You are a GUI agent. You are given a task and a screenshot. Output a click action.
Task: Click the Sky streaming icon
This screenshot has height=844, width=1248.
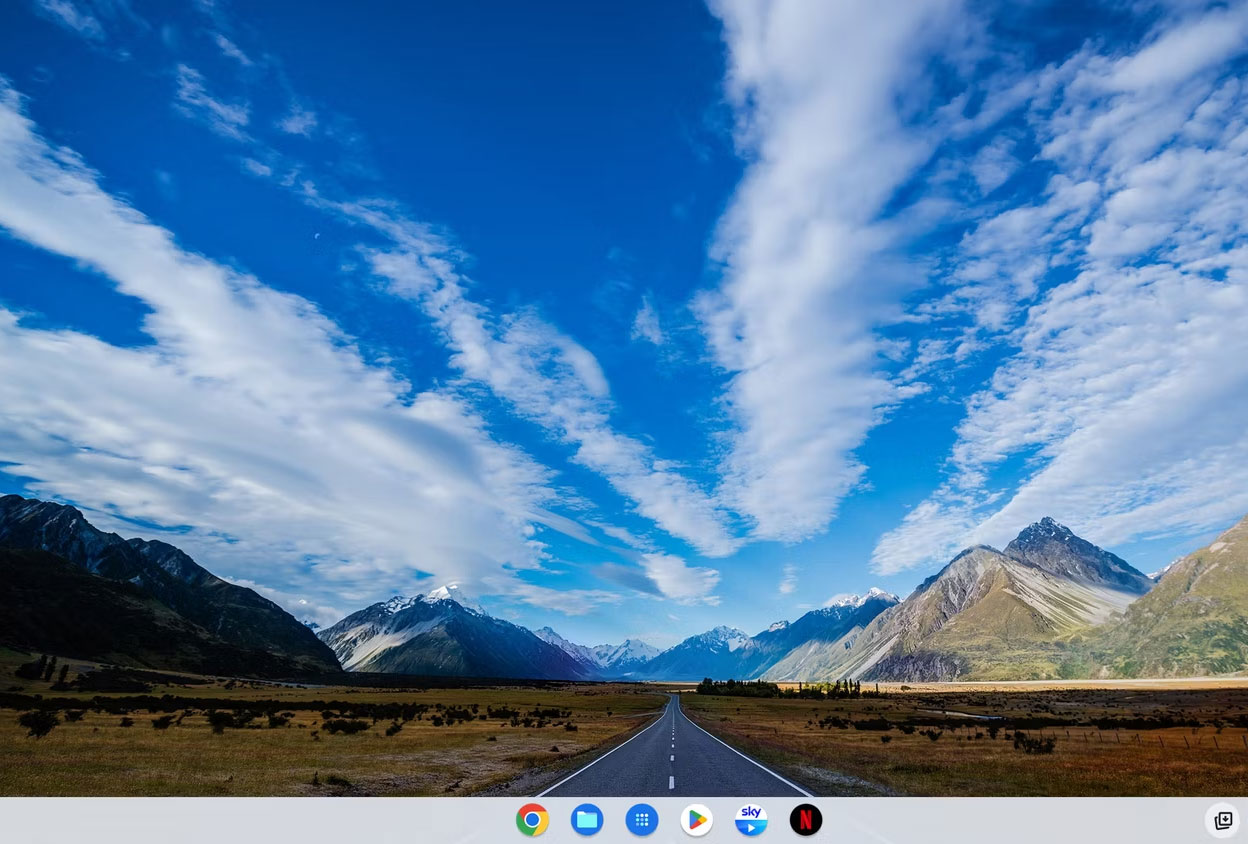tap(751, 820)
